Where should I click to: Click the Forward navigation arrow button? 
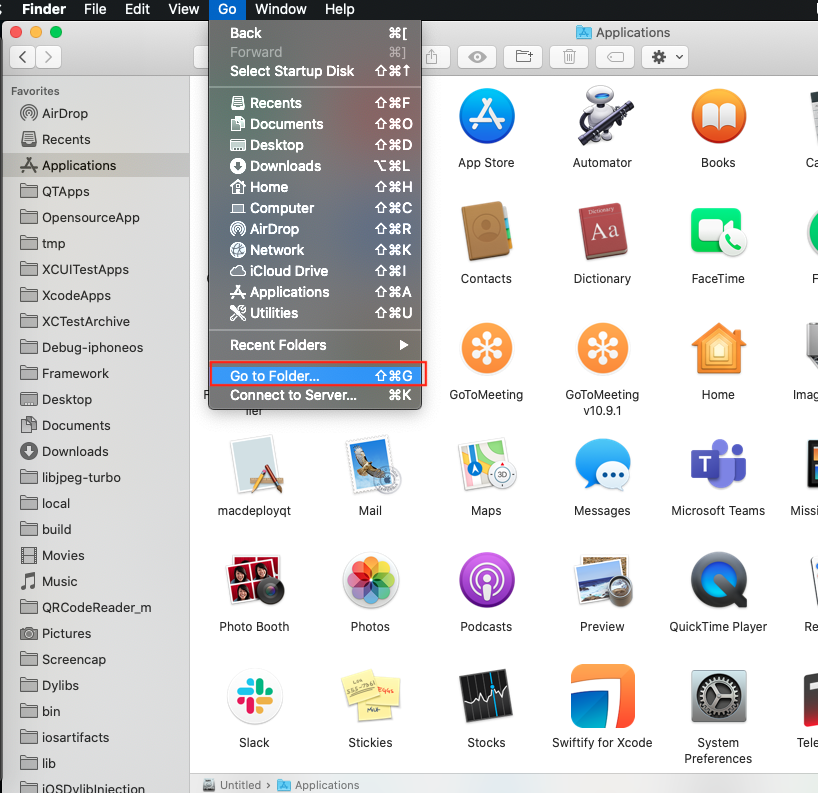click(x=49, y=57)
